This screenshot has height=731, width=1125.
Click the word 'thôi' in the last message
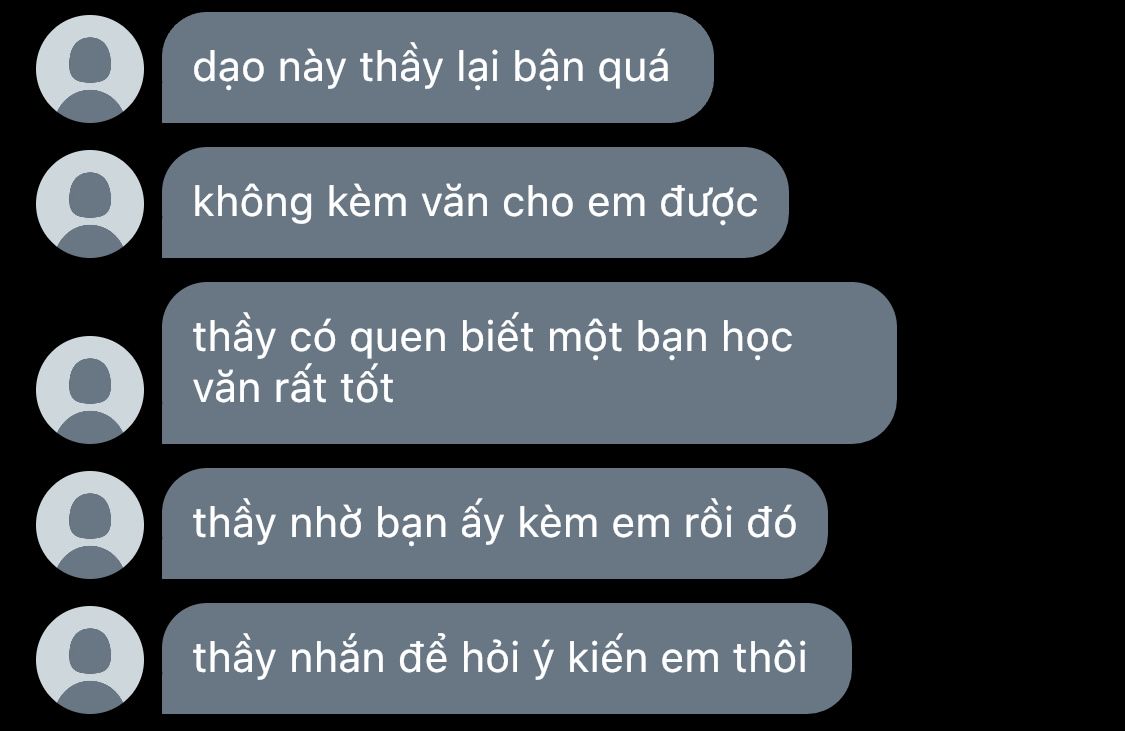pos(770,657)
